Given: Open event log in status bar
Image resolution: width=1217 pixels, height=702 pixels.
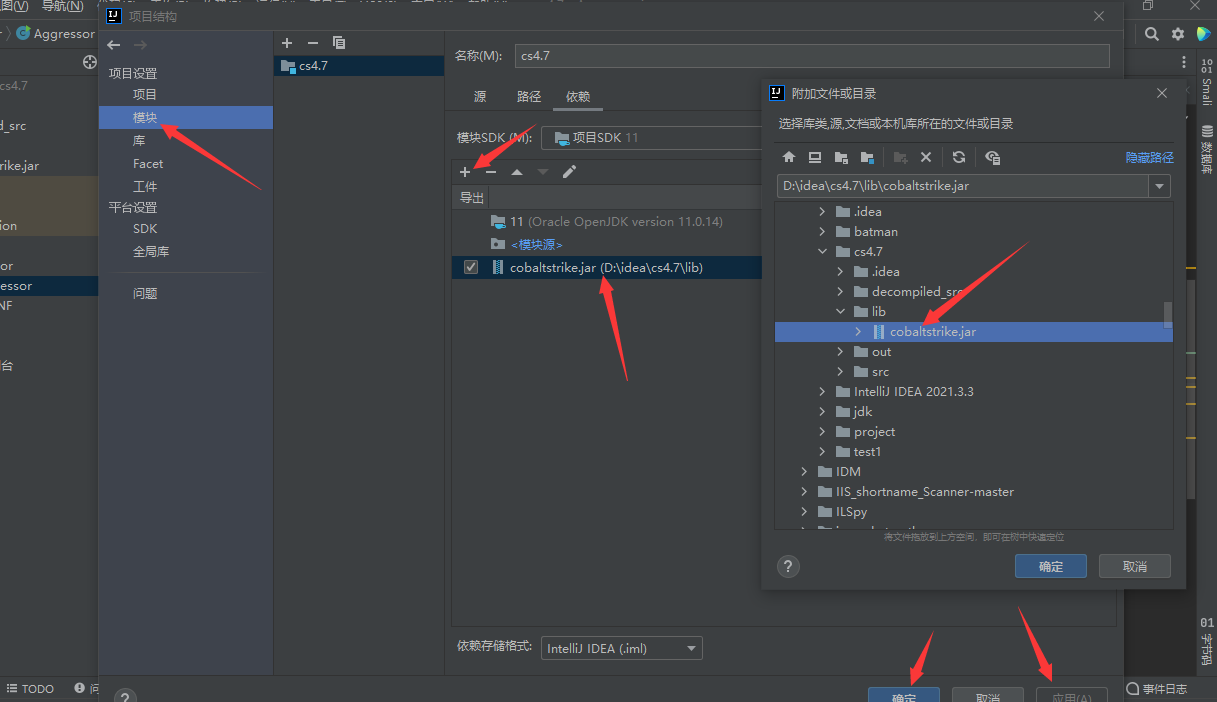Looking at the screenshot, I should [x=1157, y=689].
